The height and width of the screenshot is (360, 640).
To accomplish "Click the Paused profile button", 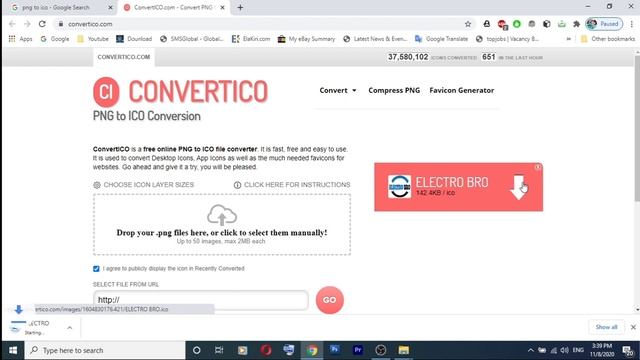I will [x=604, y=24].
